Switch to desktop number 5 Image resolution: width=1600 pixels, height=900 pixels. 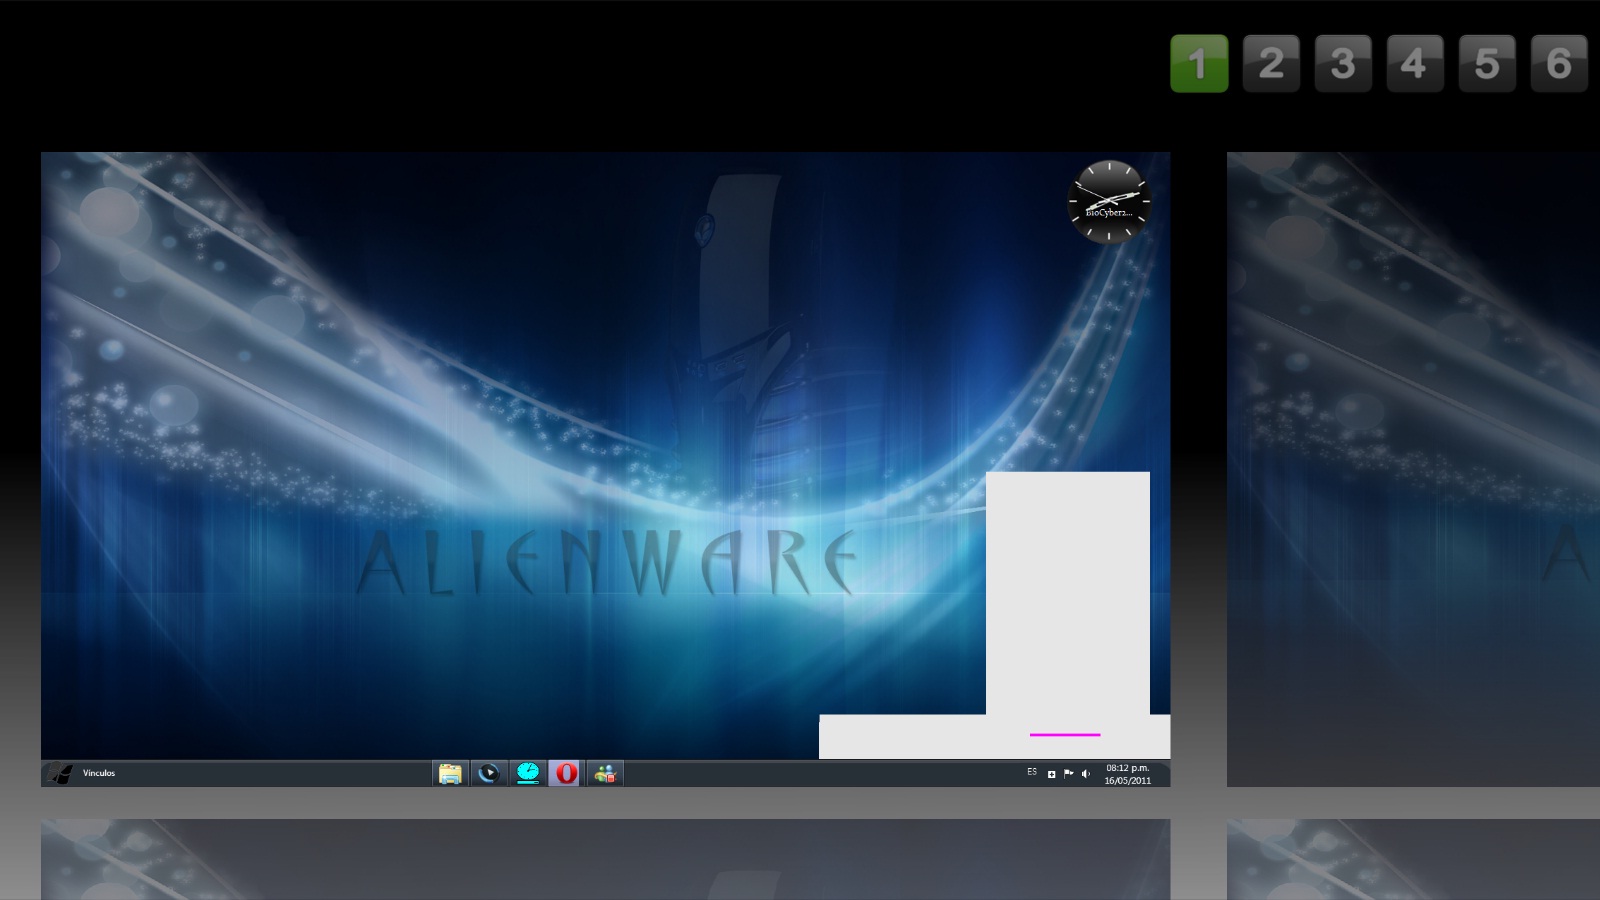1487,64
